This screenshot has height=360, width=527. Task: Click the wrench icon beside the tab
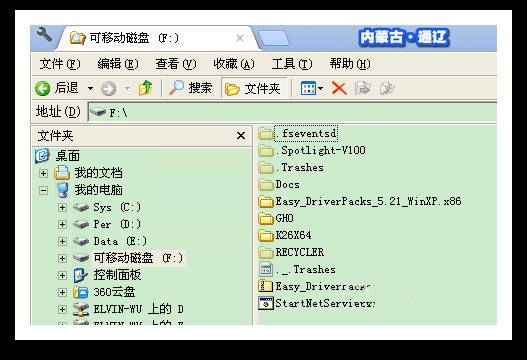pyautogui.click(x=44, y=35)
